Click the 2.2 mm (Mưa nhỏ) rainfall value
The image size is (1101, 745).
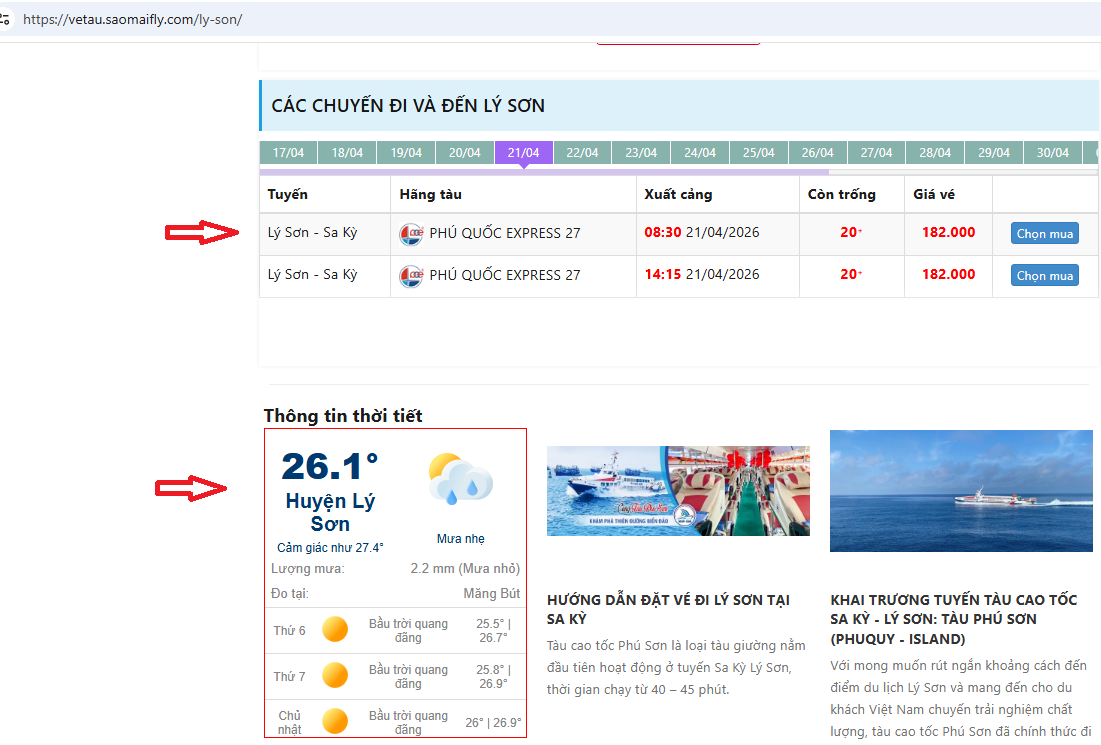pyautogui.click(x=465, y=569)
